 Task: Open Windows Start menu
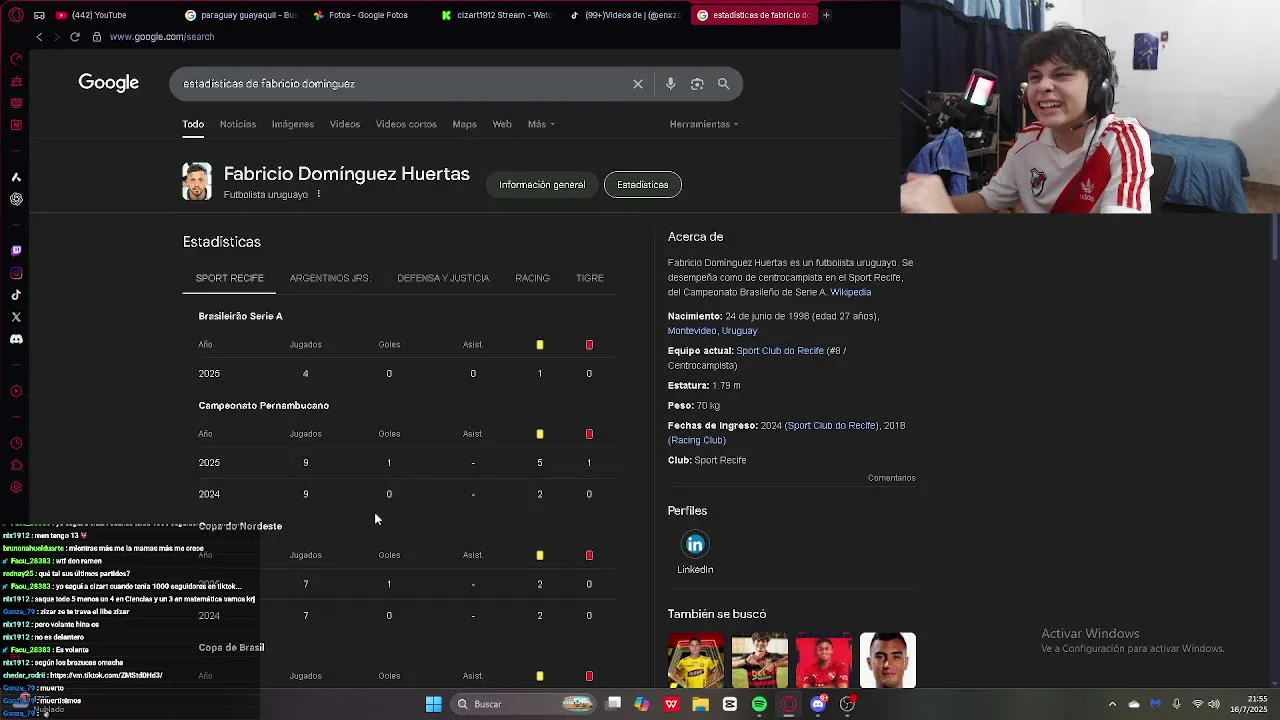pos(434,704)
